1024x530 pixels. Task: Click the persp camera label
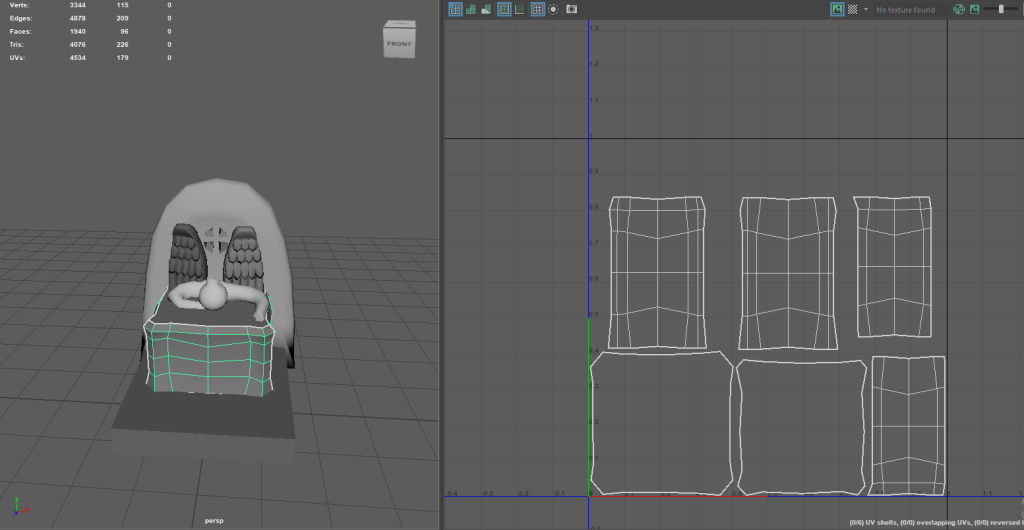215,521
